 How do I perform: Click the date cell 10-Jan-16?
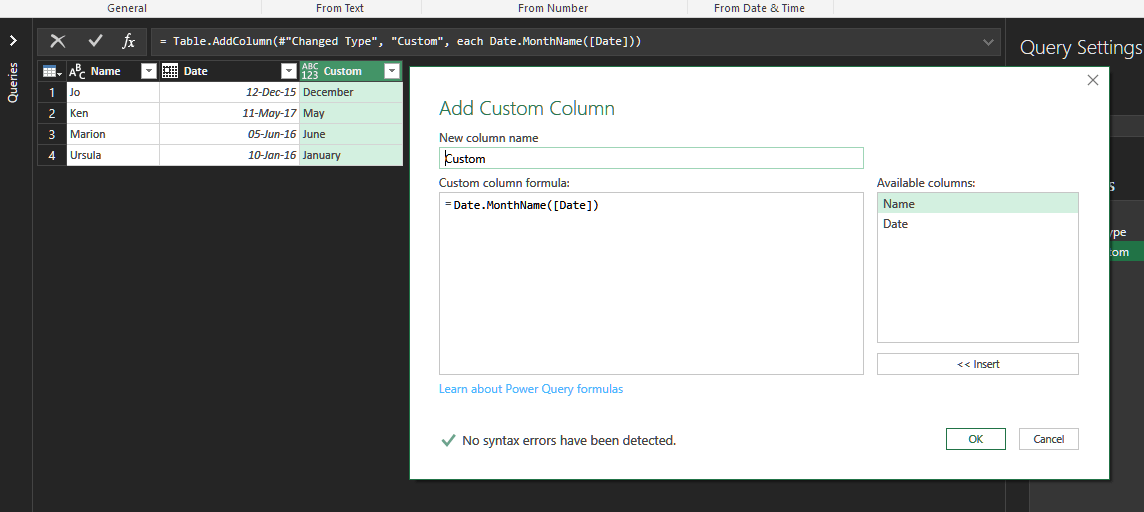pyautogui.click(x=229, y=155)
